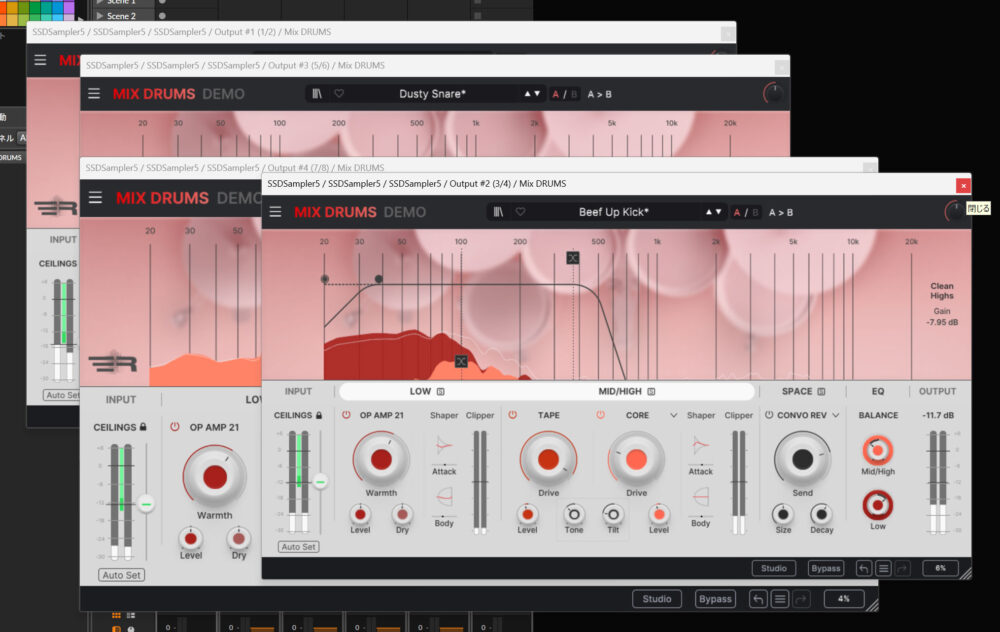The height and width of the screenshot is (632, 1000).
Task: Click the TAPE Level knob
Action: click(x=527, y=514)
